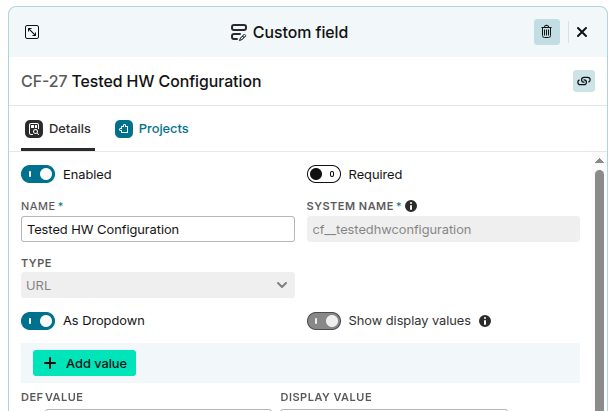608x411 pixels.
Task: Click the Required label
Action: pos(375,174)
